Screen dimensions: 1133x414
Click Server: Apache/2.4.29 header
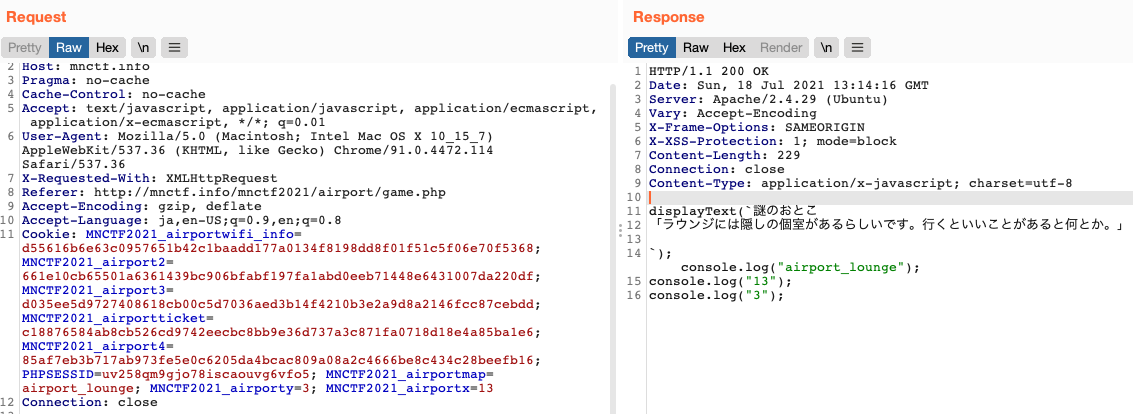click(x=769, y=99)
